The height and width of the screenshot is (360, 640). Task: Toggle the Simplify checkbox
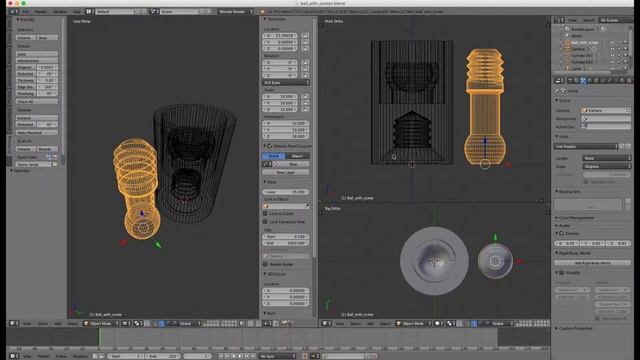562,272
